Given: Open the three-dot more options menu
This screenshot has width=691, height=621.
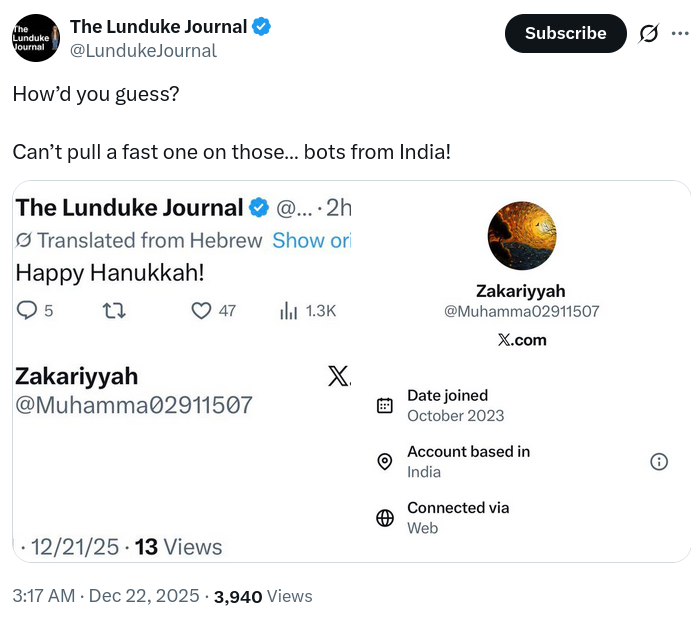Looking at the screenshot, I should tap(680, 33).
